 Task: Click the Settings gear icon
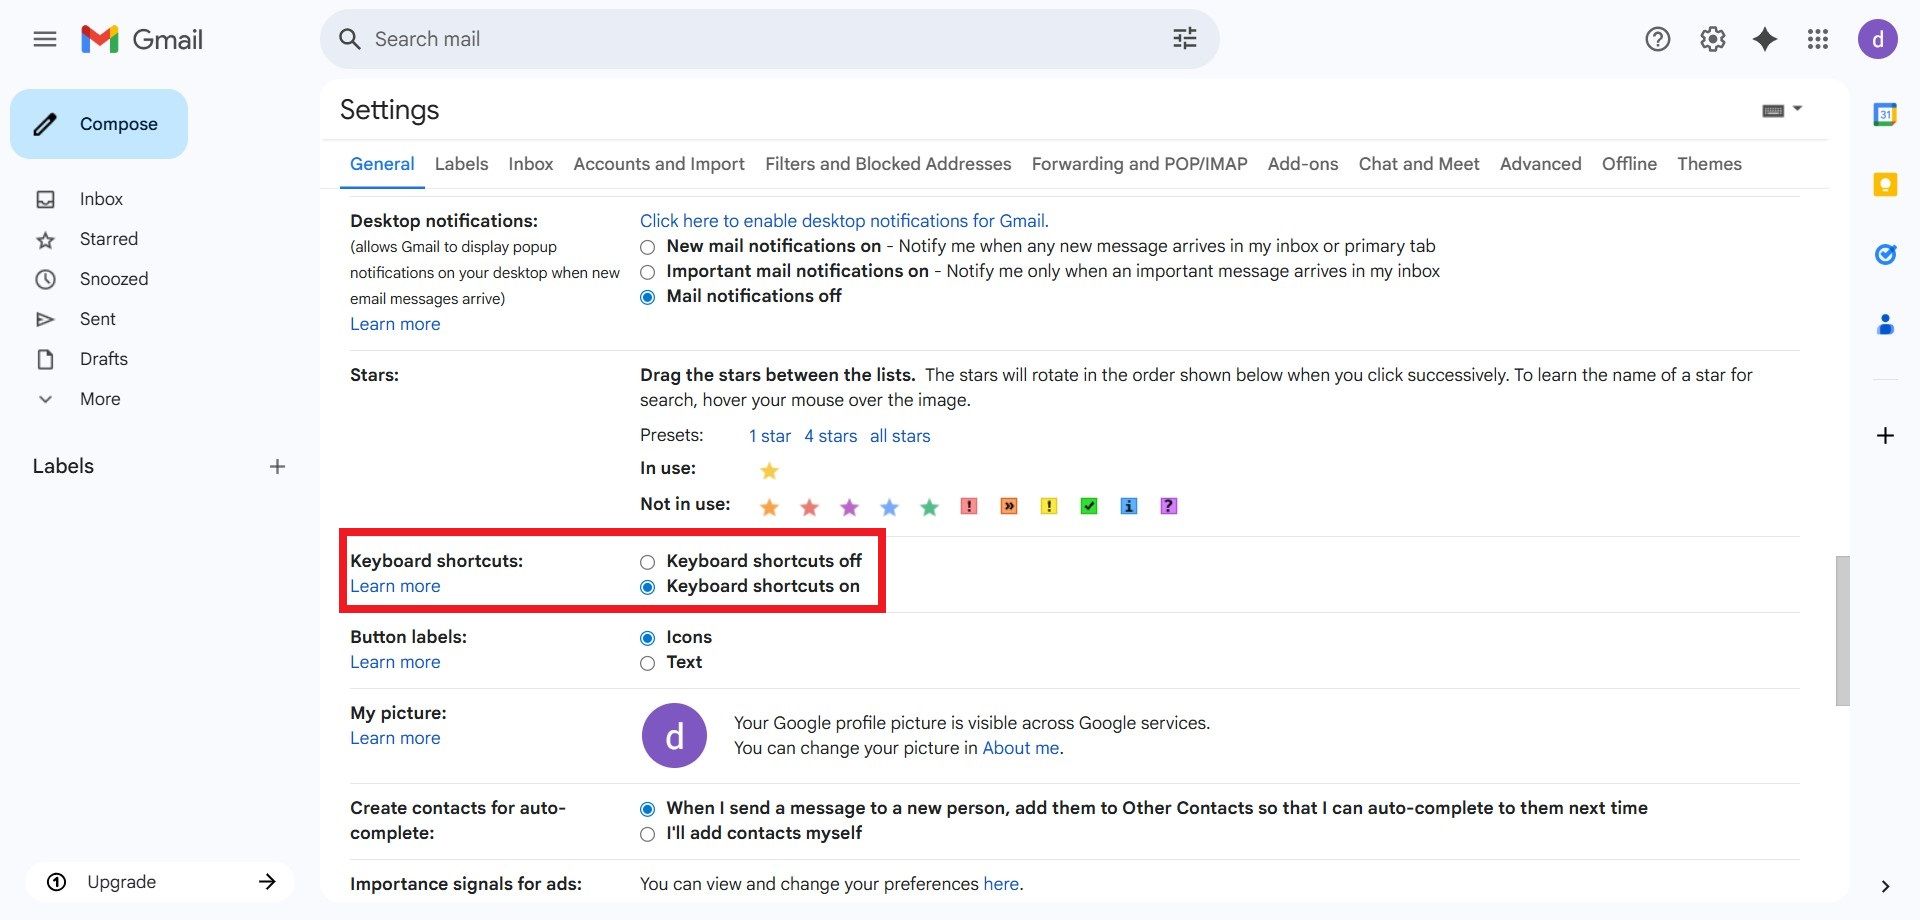(1712, 39)
